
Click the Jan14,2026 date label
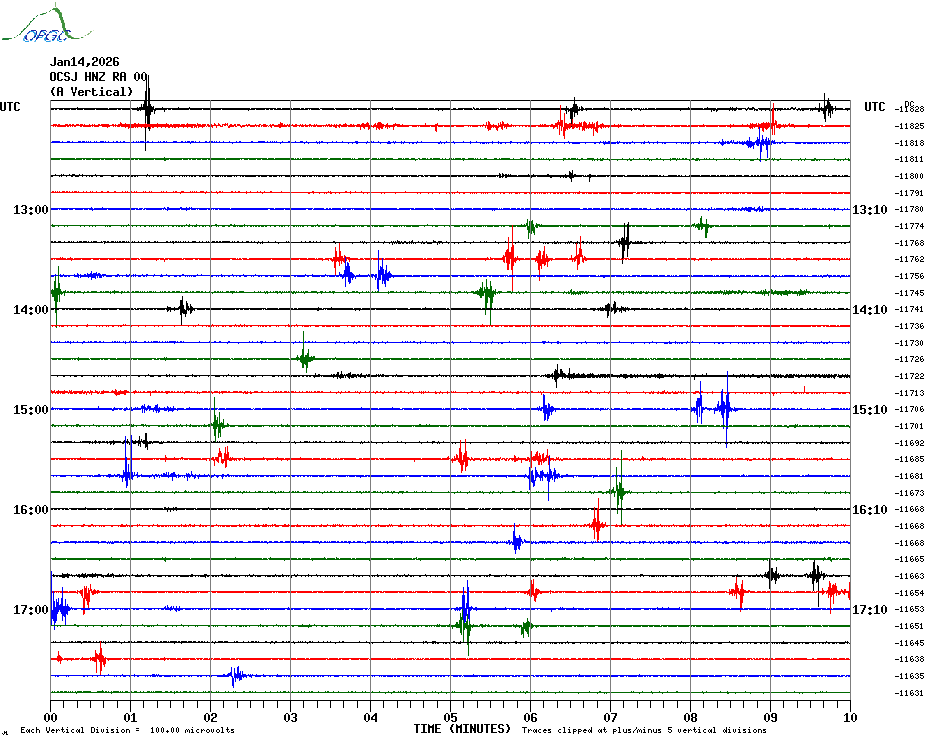84,62
